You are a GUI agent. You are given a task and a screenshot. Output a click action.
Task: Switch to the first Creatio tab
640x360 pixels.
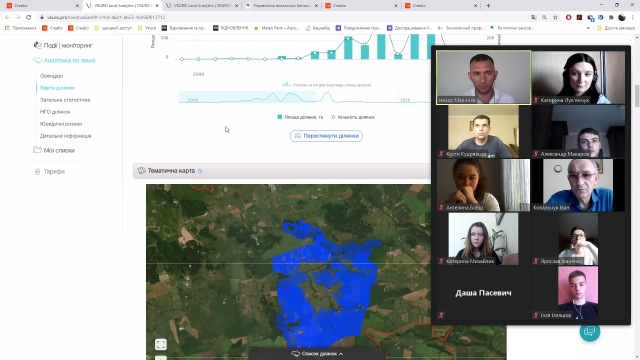pos(42,6)
